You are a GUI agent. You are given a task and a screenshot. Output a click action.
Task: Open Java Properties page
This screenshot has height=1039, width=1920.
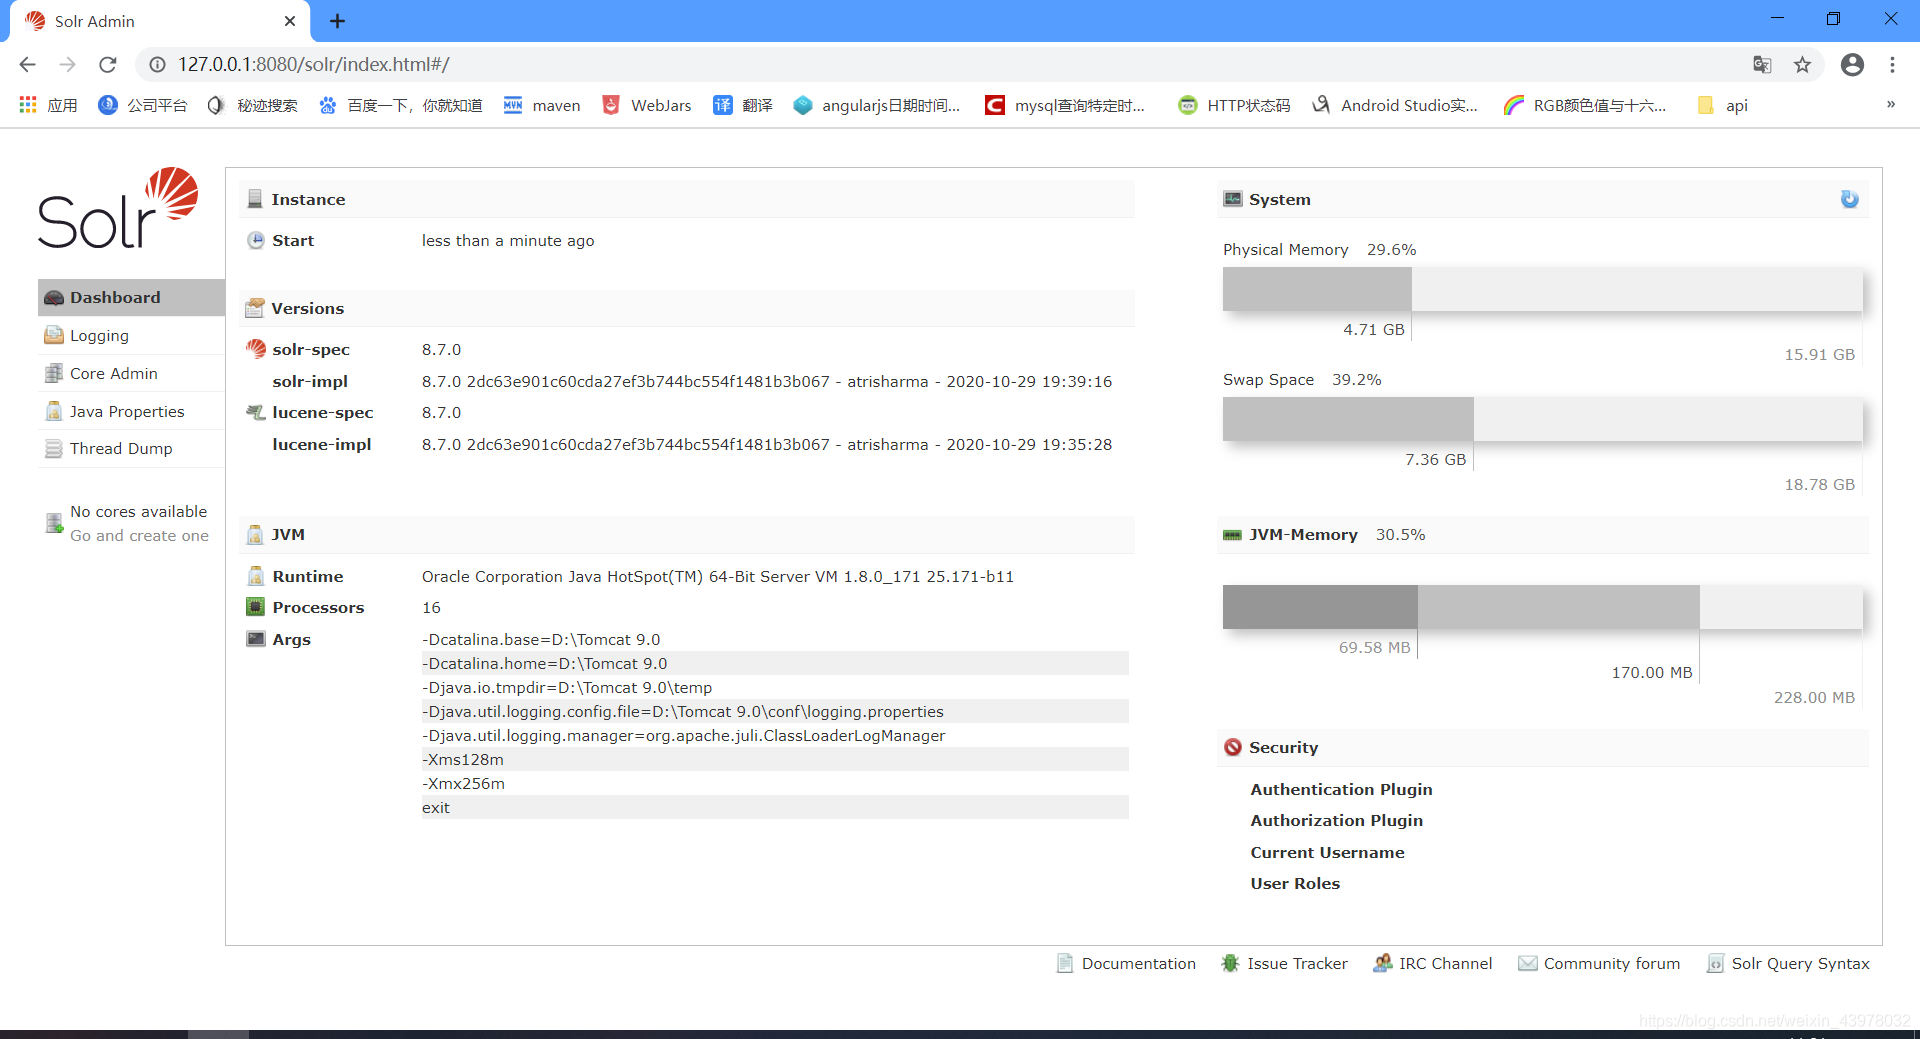coord(131,411)
